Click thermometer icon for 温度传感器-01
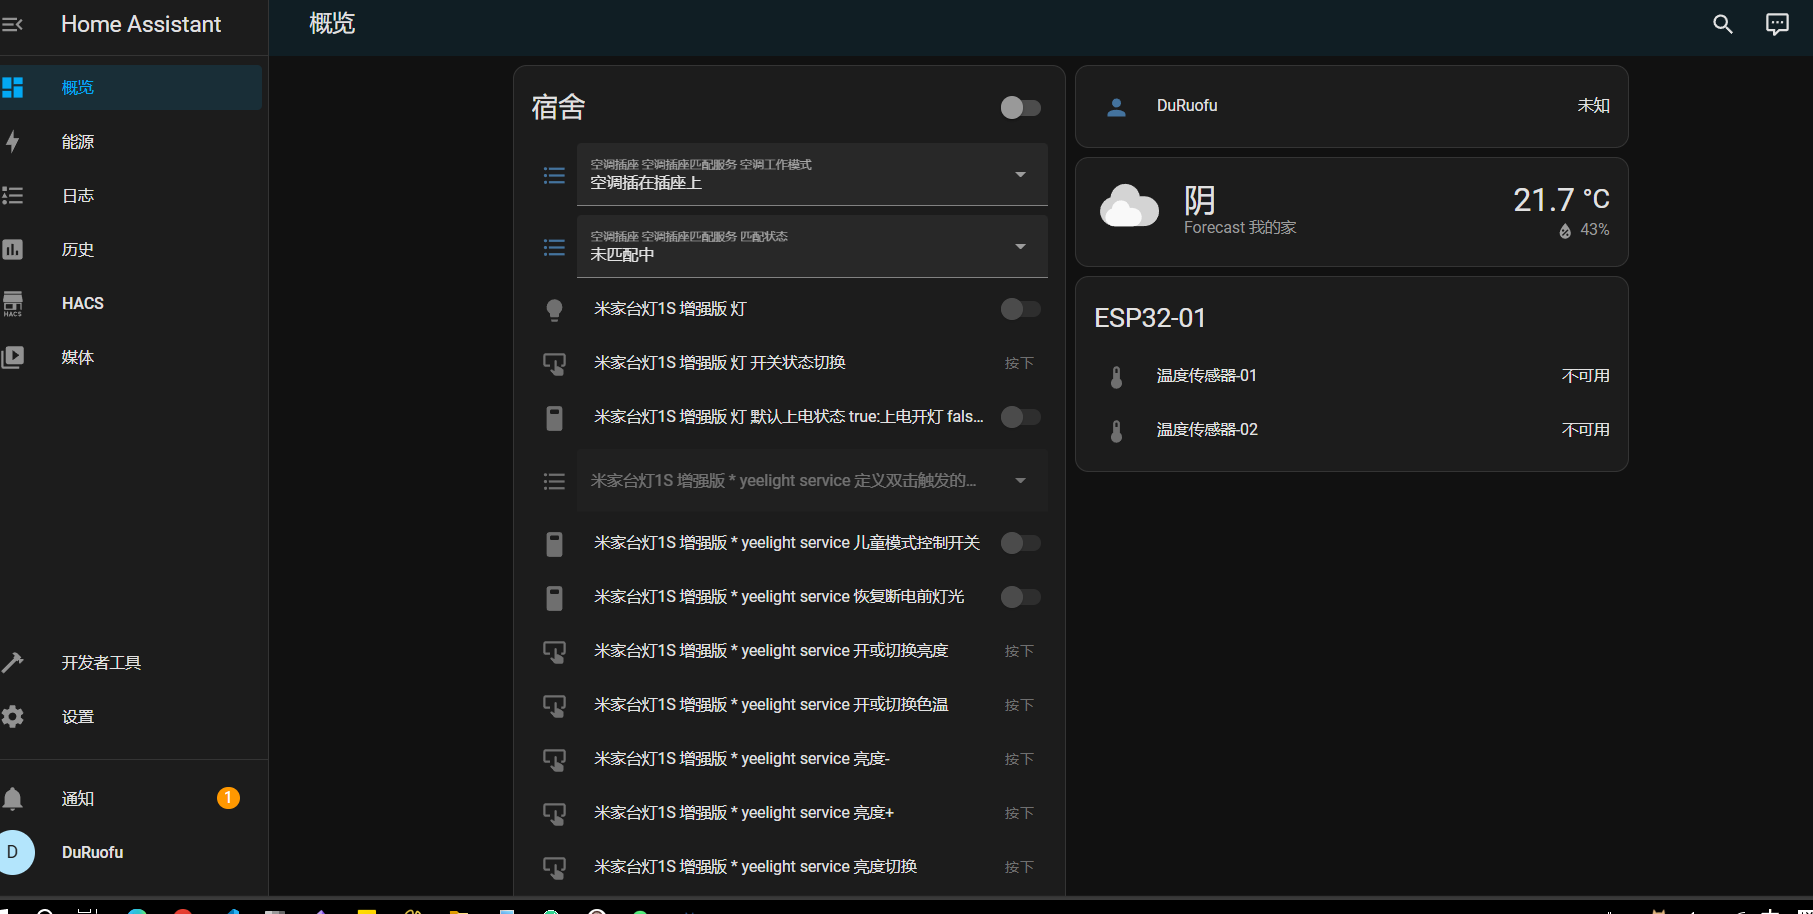The height and width of the screenshot is (914, 1813). [1117, 377]
